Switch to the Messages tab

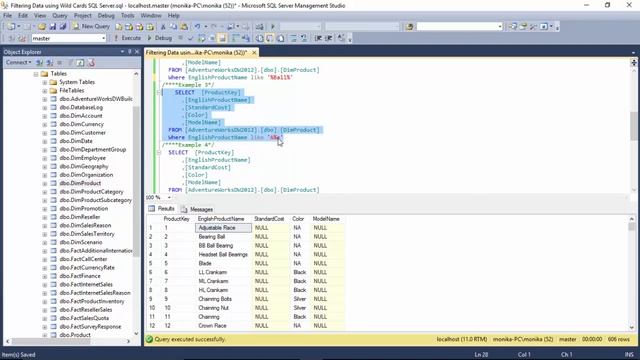click(197, 209)
